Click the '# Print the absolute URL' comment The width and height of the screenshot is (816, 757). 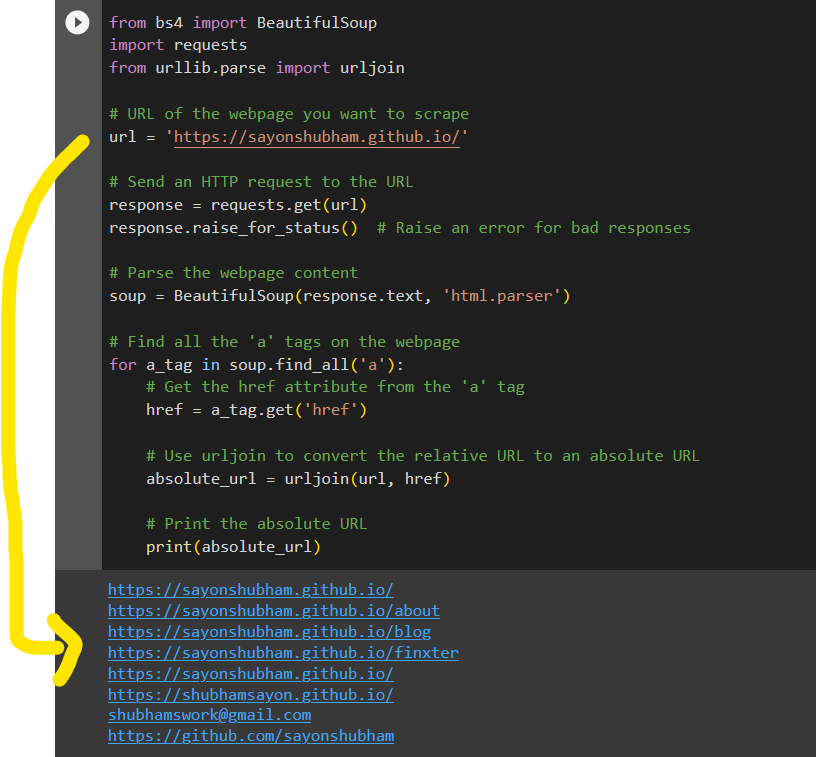coord(257,524)
